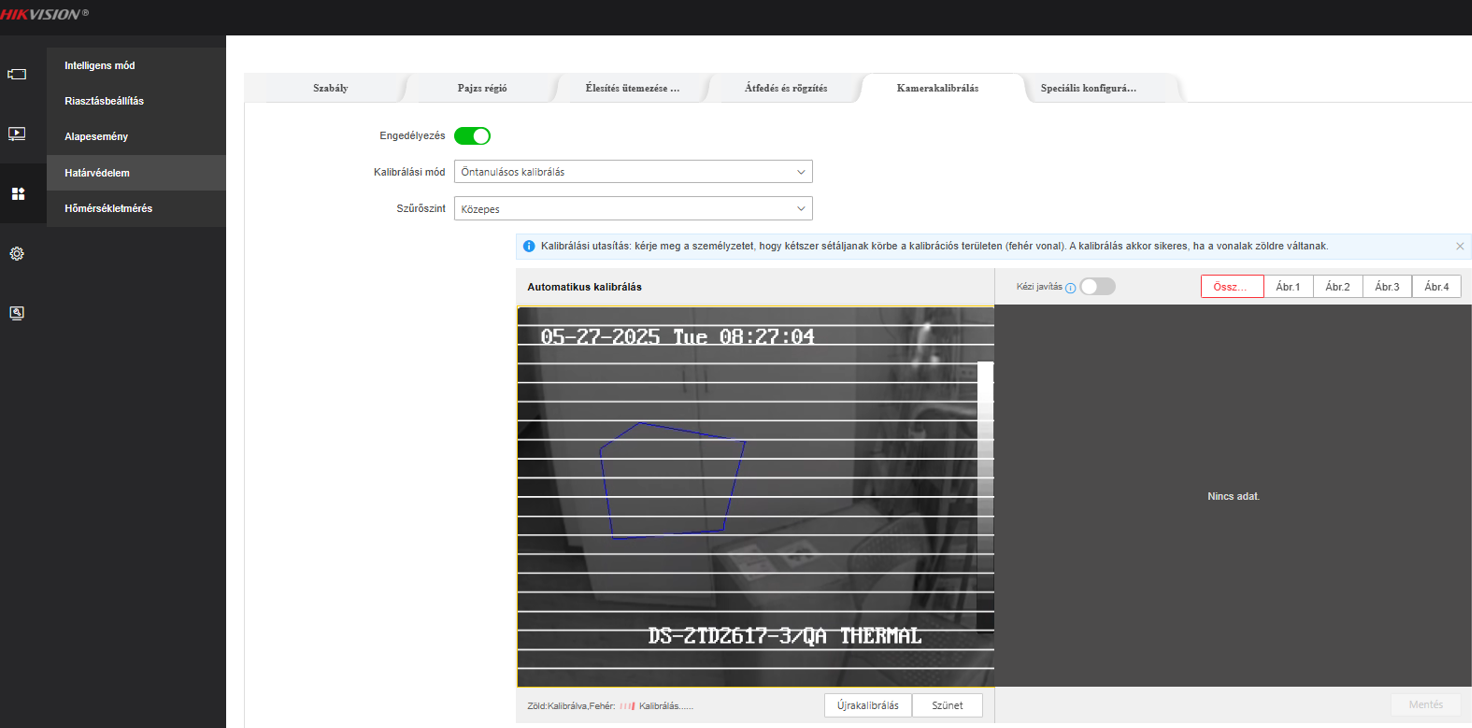The height and width of the screenshot is (728, 1472).
Task: Disable the Engedélyezés toggle
Action: 472,136
